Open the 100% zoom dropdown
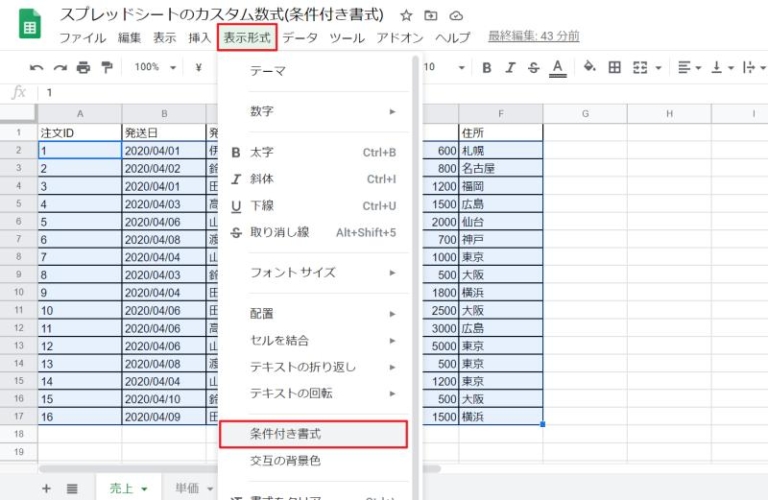This screenshot has height=500, width=768. coord(155,68)
